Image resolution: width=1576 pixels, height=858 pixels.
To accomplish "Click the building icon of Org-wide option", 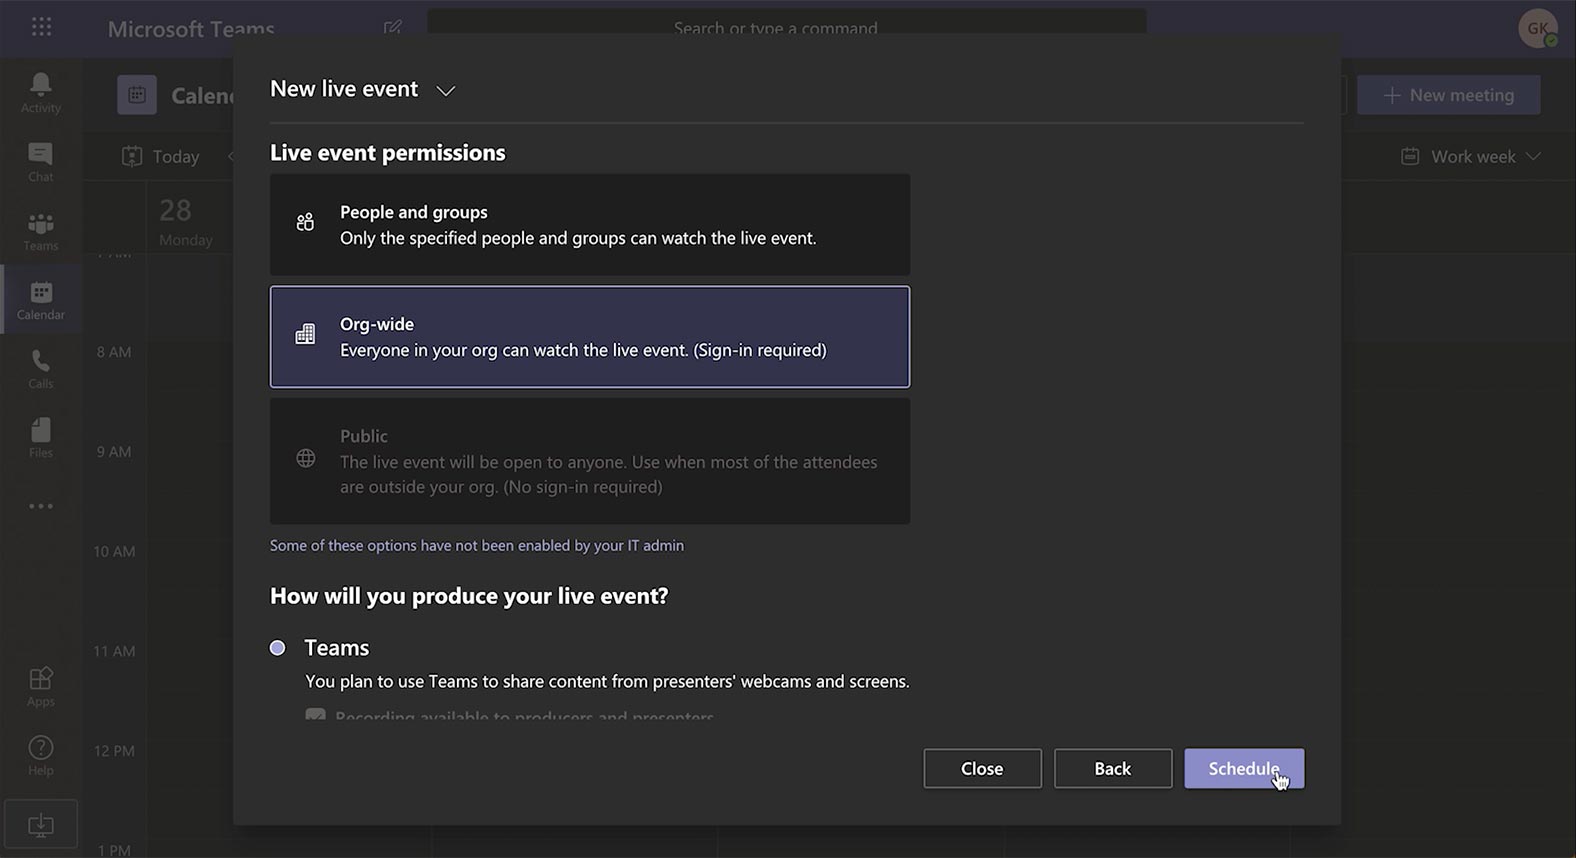I will click(305, 334).
